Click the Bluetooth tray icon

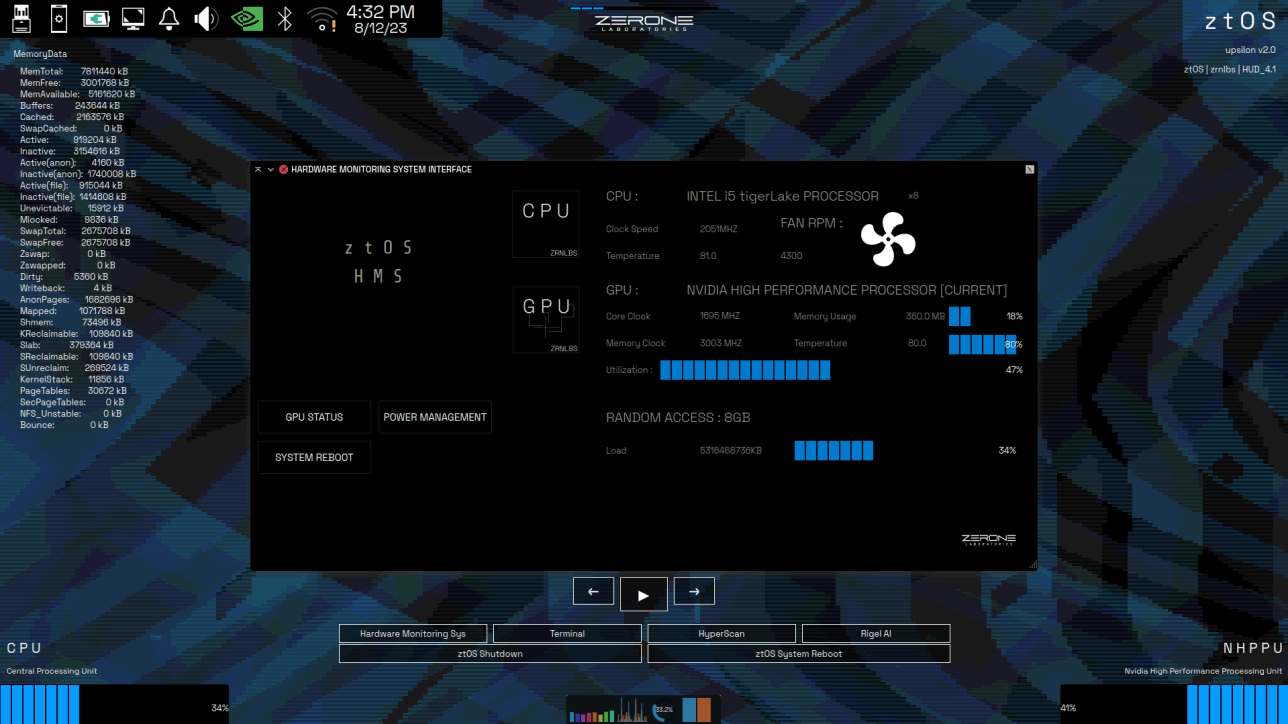coord(285,18)
